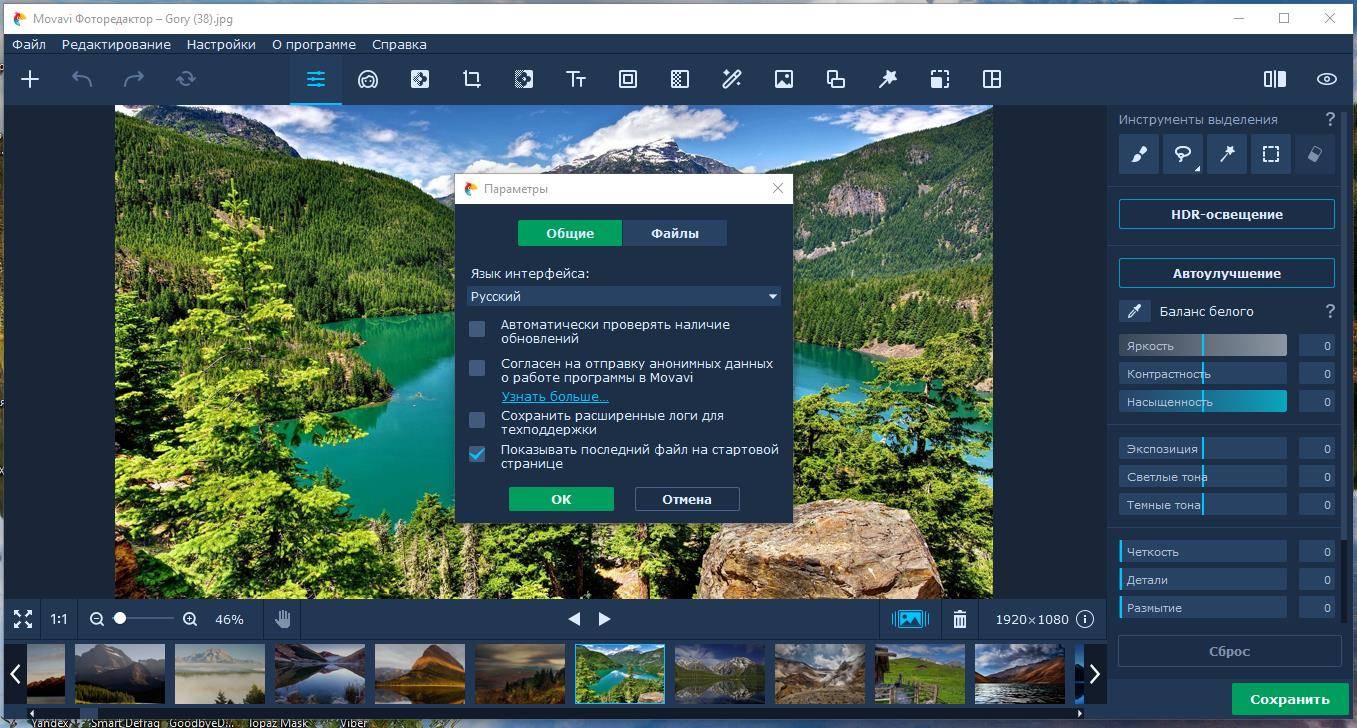Click the 1:1 actual size button
This screenshot has height=728, width=1357.
[59, 619]
